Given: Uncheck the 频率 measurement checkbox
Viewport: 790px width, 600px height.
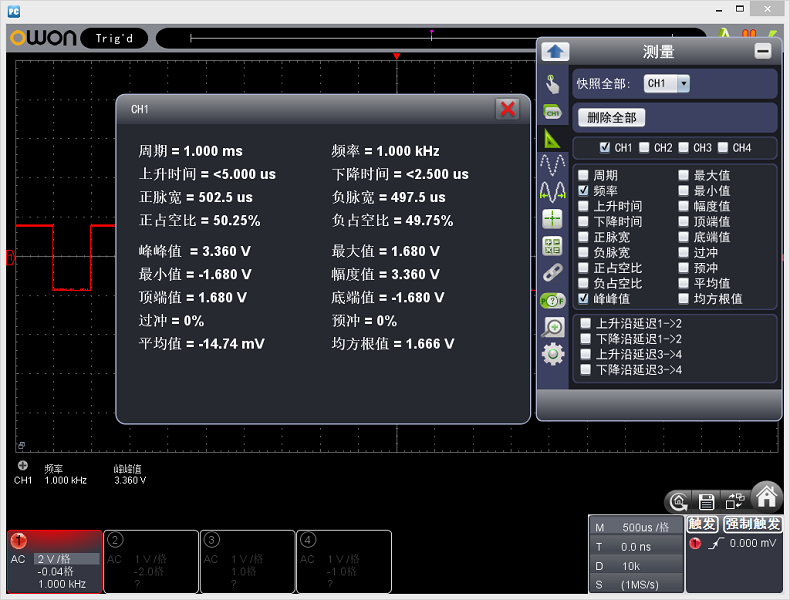Looking at the screenshot, I should [584, 190].
